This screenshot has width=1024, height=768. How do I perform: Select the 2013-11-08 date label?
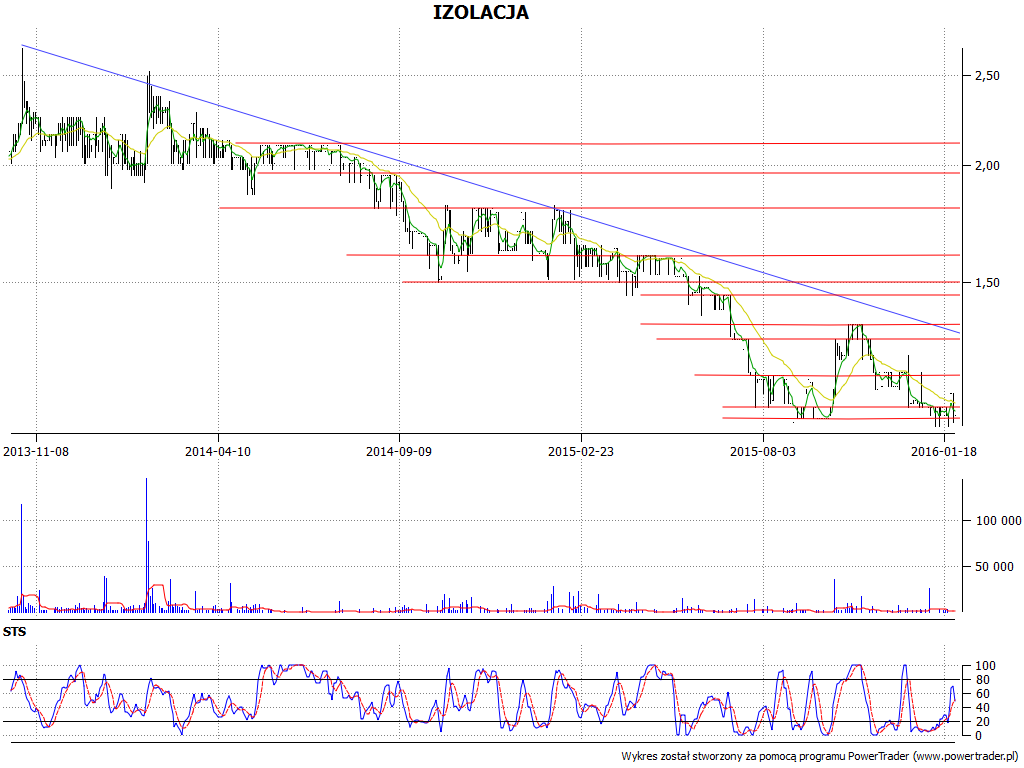click(x=36, y=451)
